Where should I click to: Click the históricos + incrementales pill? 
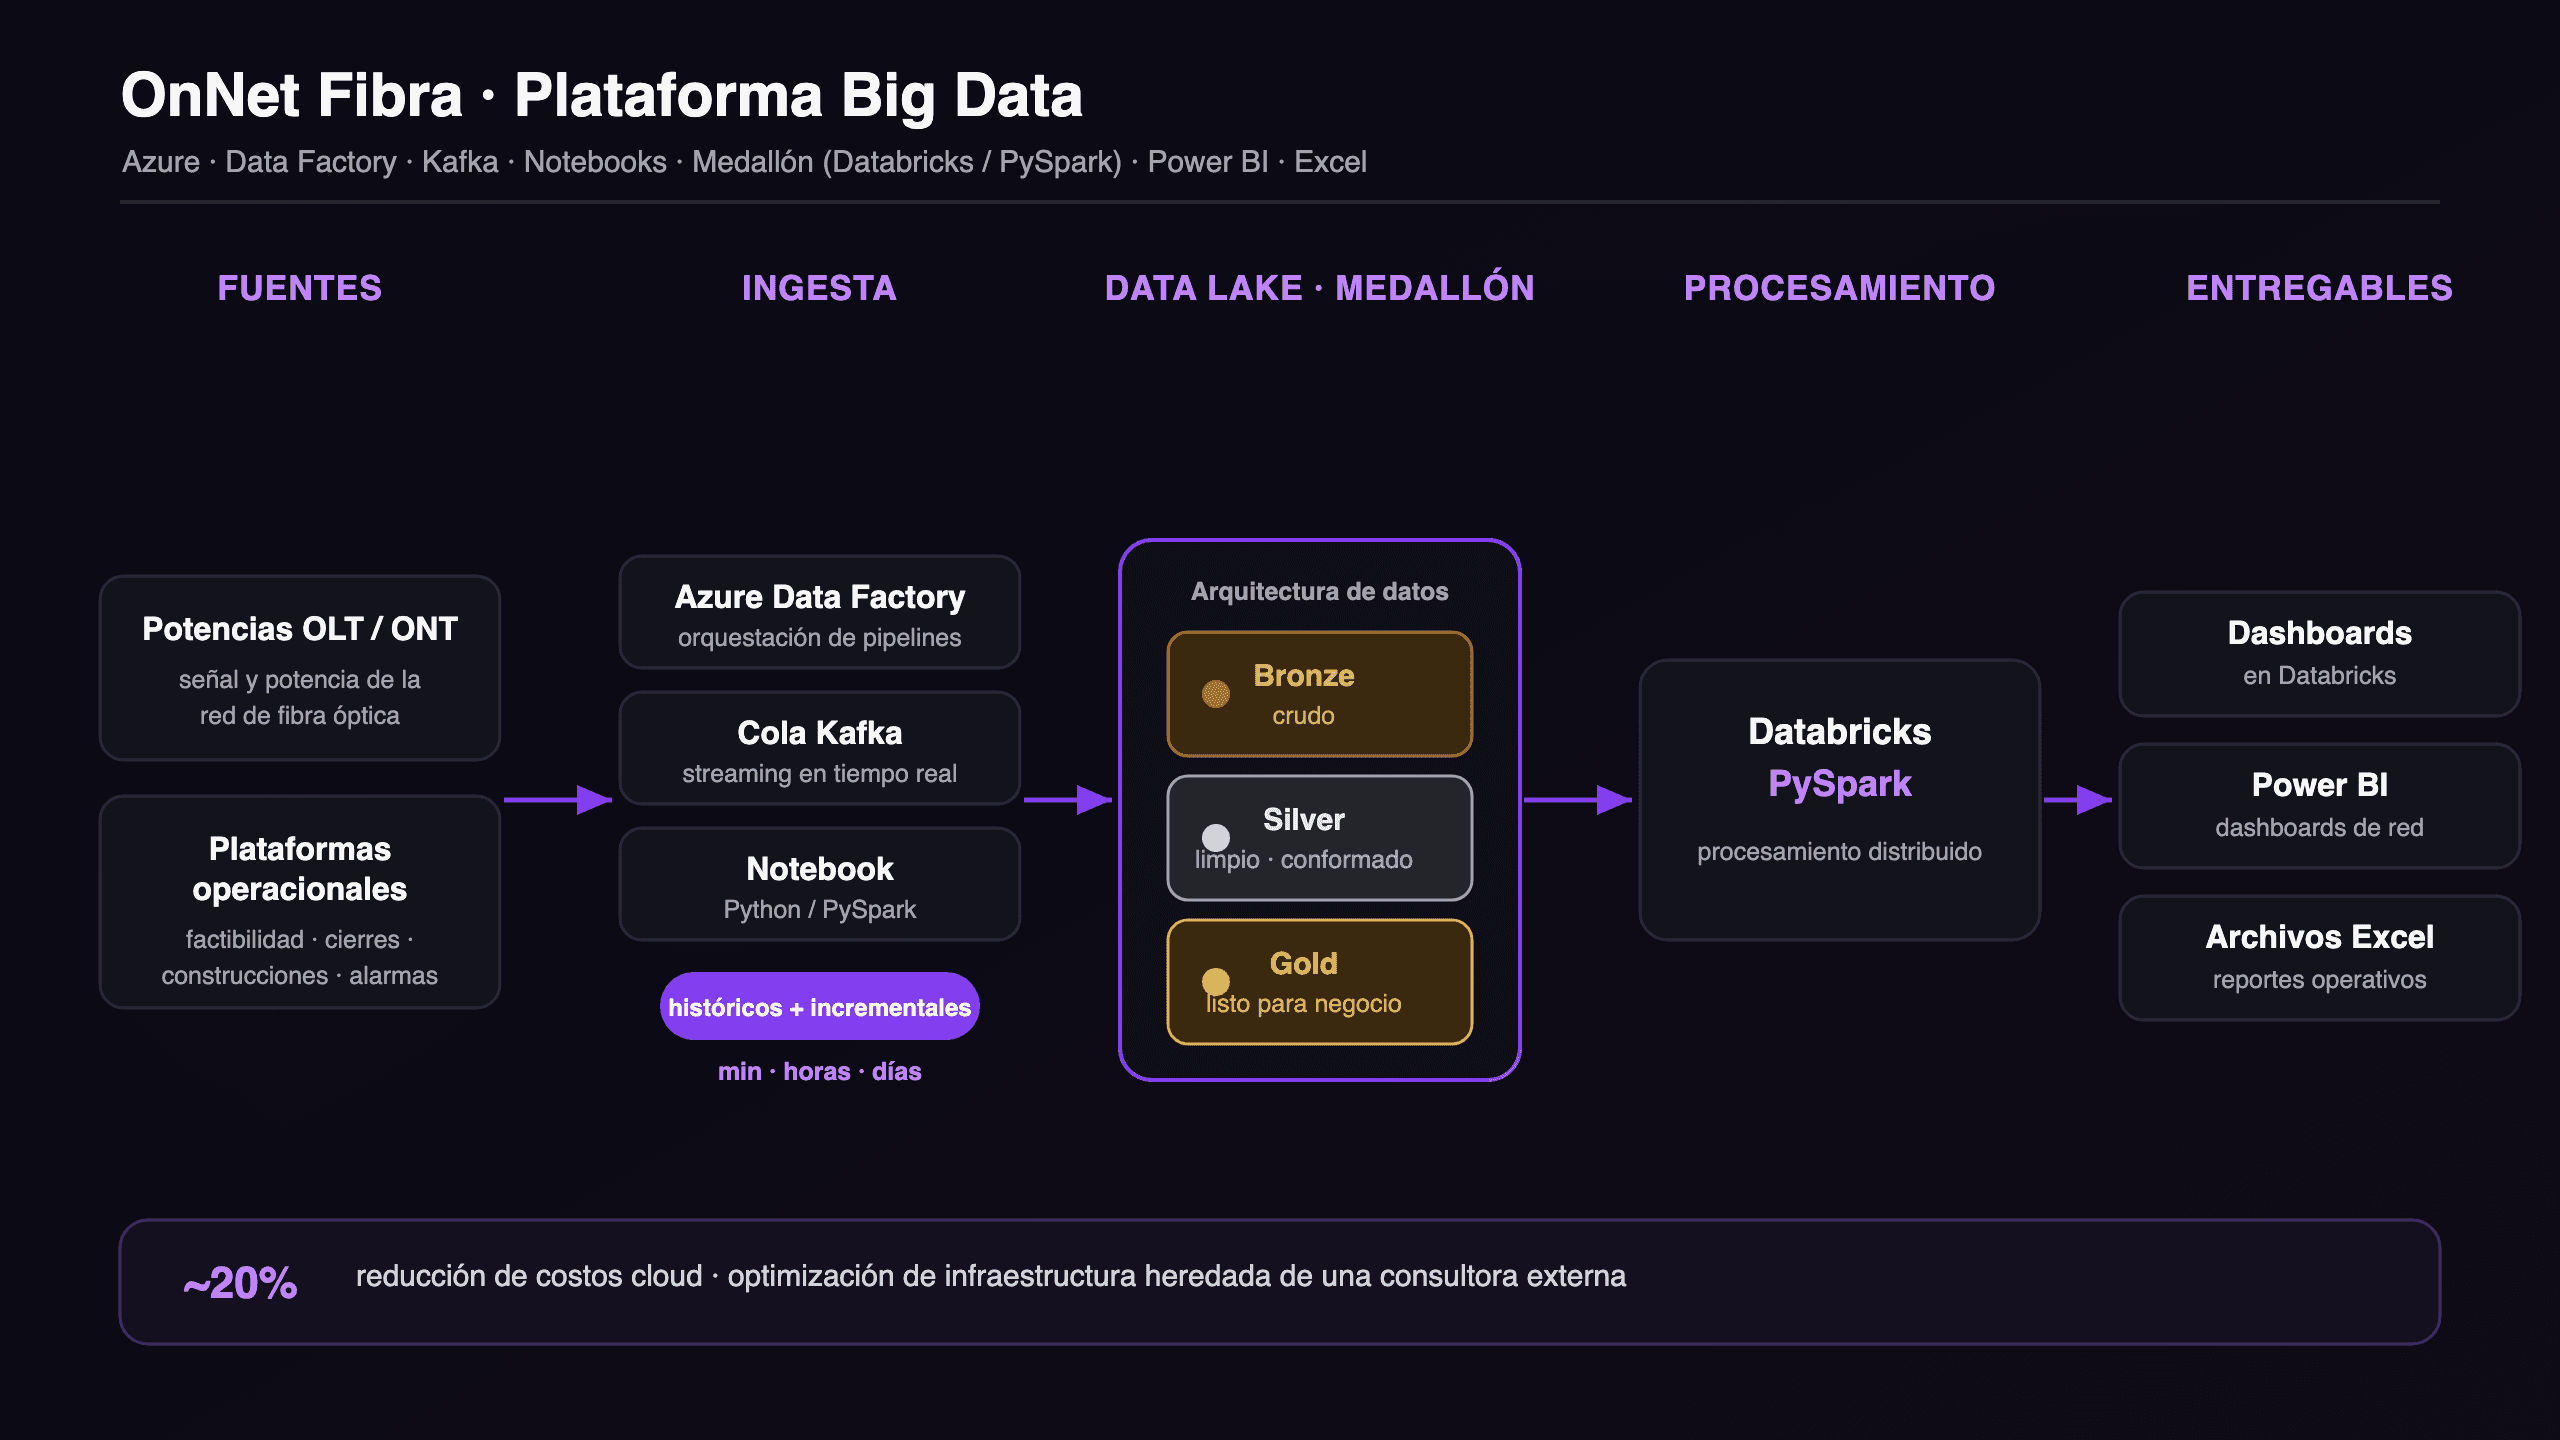820,1006
